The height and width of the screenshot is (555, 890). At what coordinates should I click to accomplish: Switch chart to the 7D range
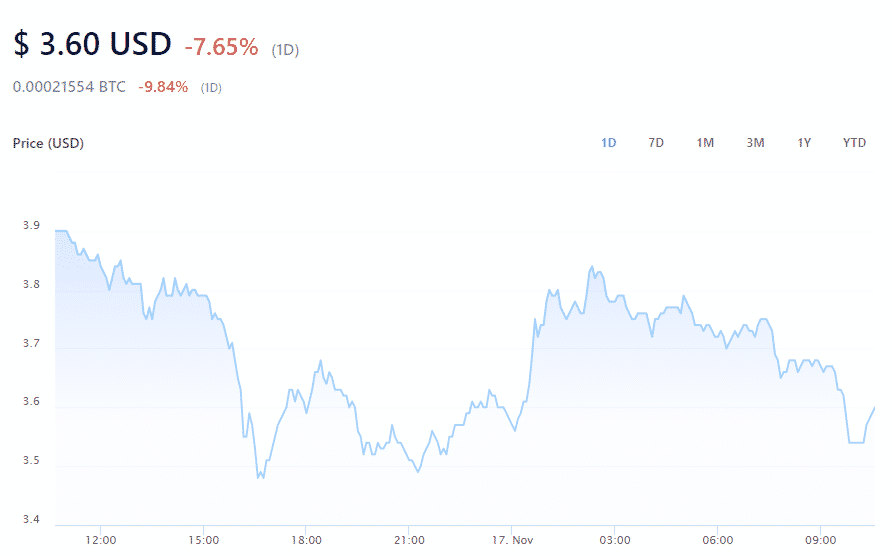[x=656, y=143]
